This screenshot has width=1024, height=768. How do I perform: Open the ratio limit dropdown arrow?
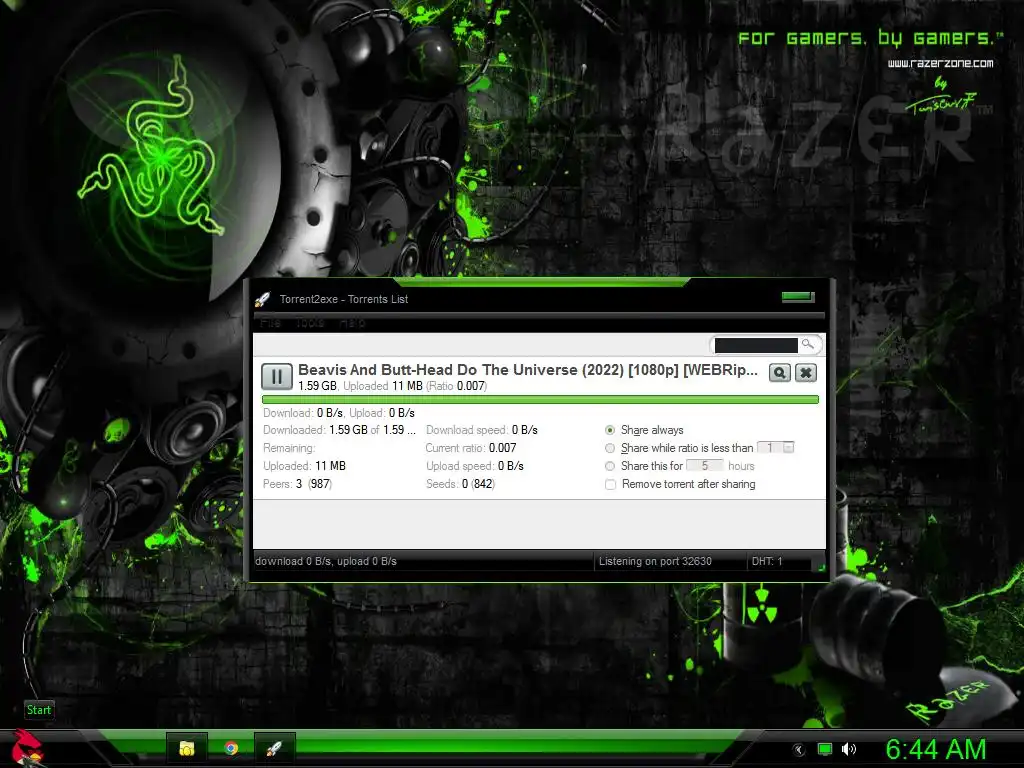(788, 447)
